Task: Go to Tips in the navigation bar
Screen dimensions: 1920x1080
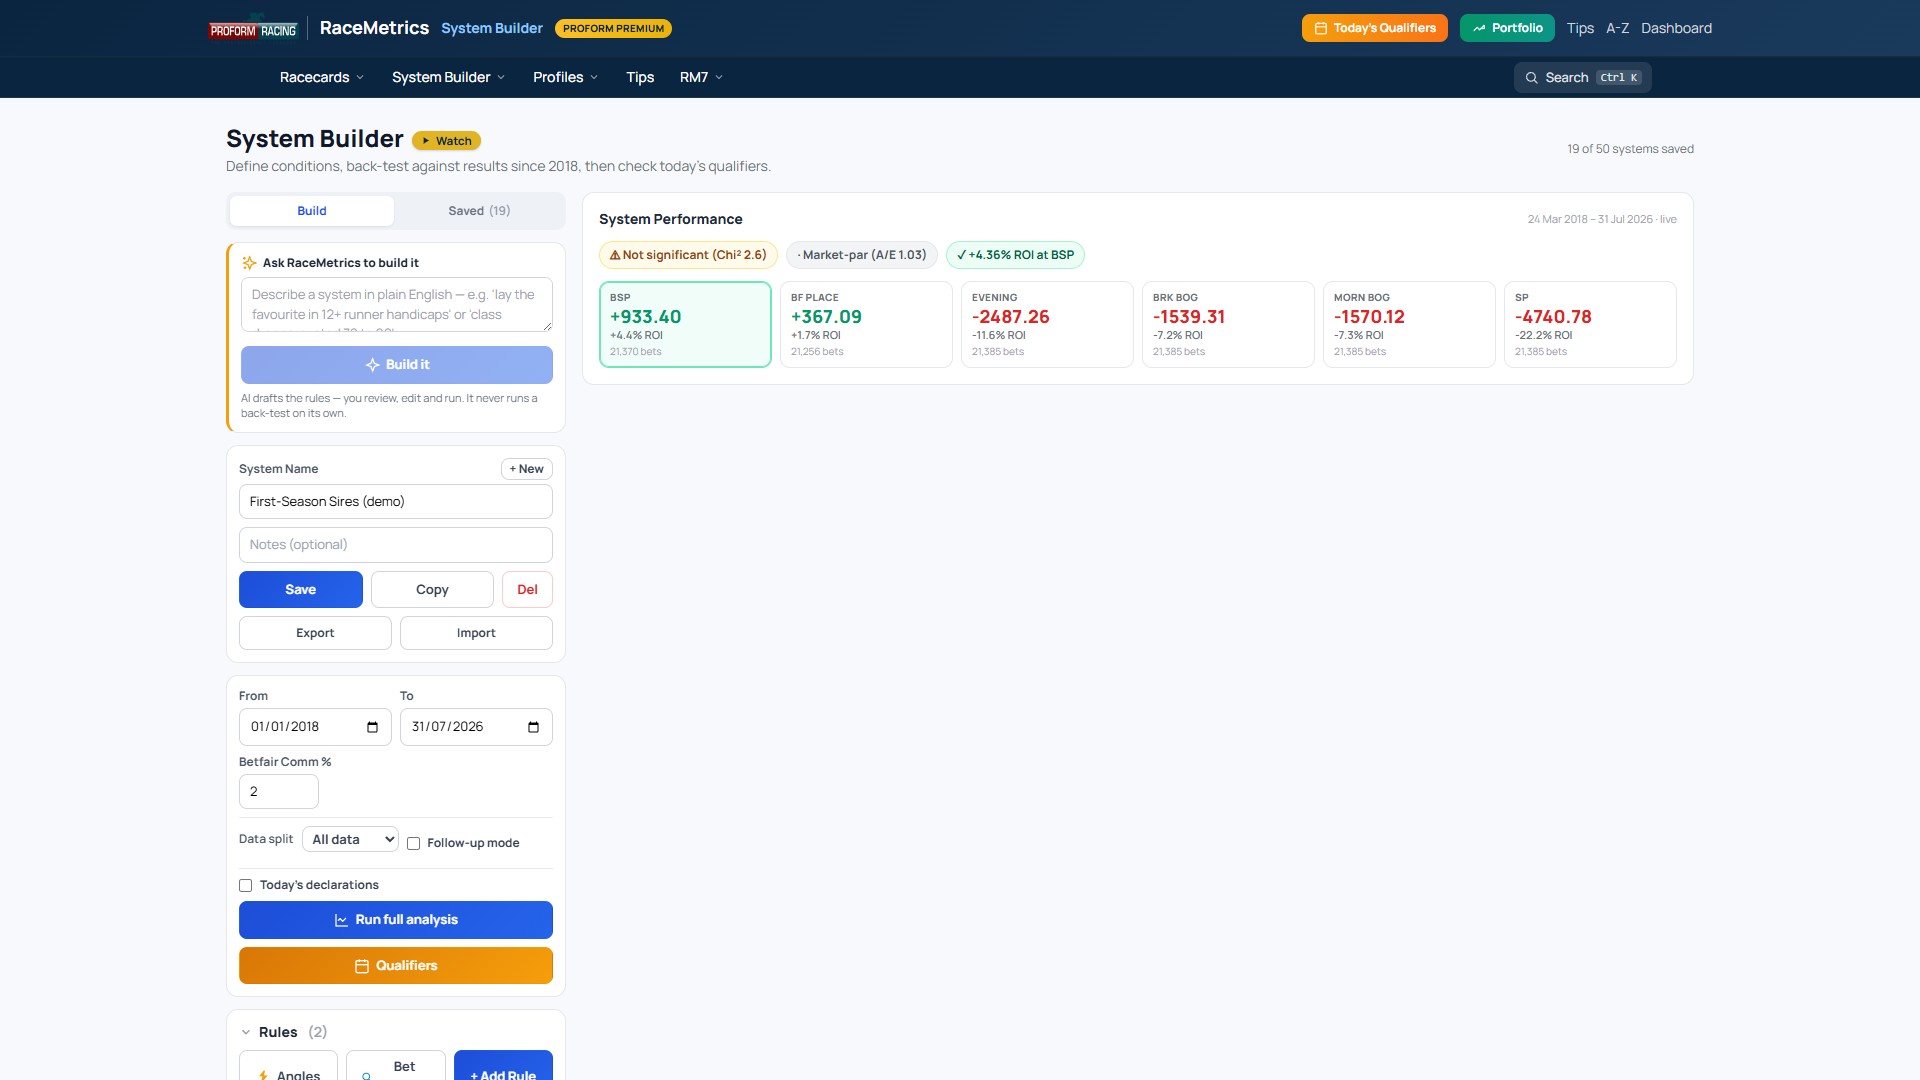Action: 640,78
